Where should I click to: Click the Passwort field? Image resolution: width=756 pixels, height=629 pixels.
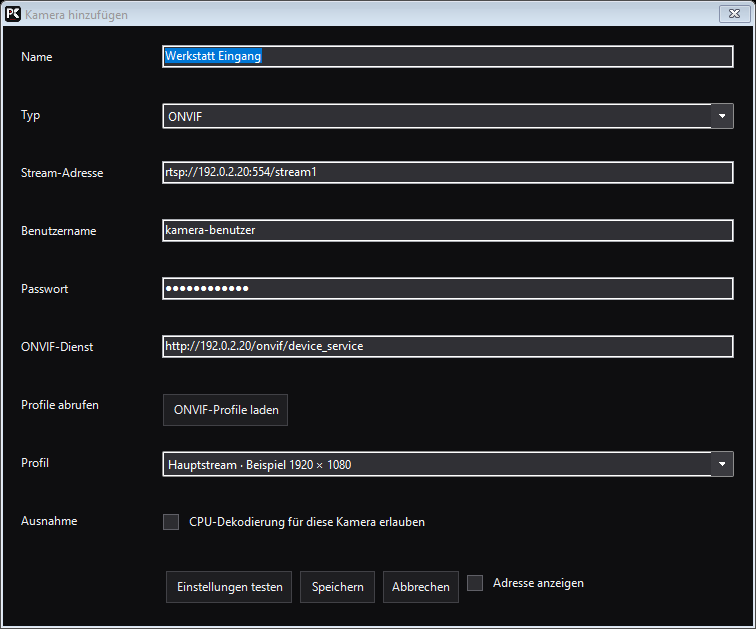448,288
